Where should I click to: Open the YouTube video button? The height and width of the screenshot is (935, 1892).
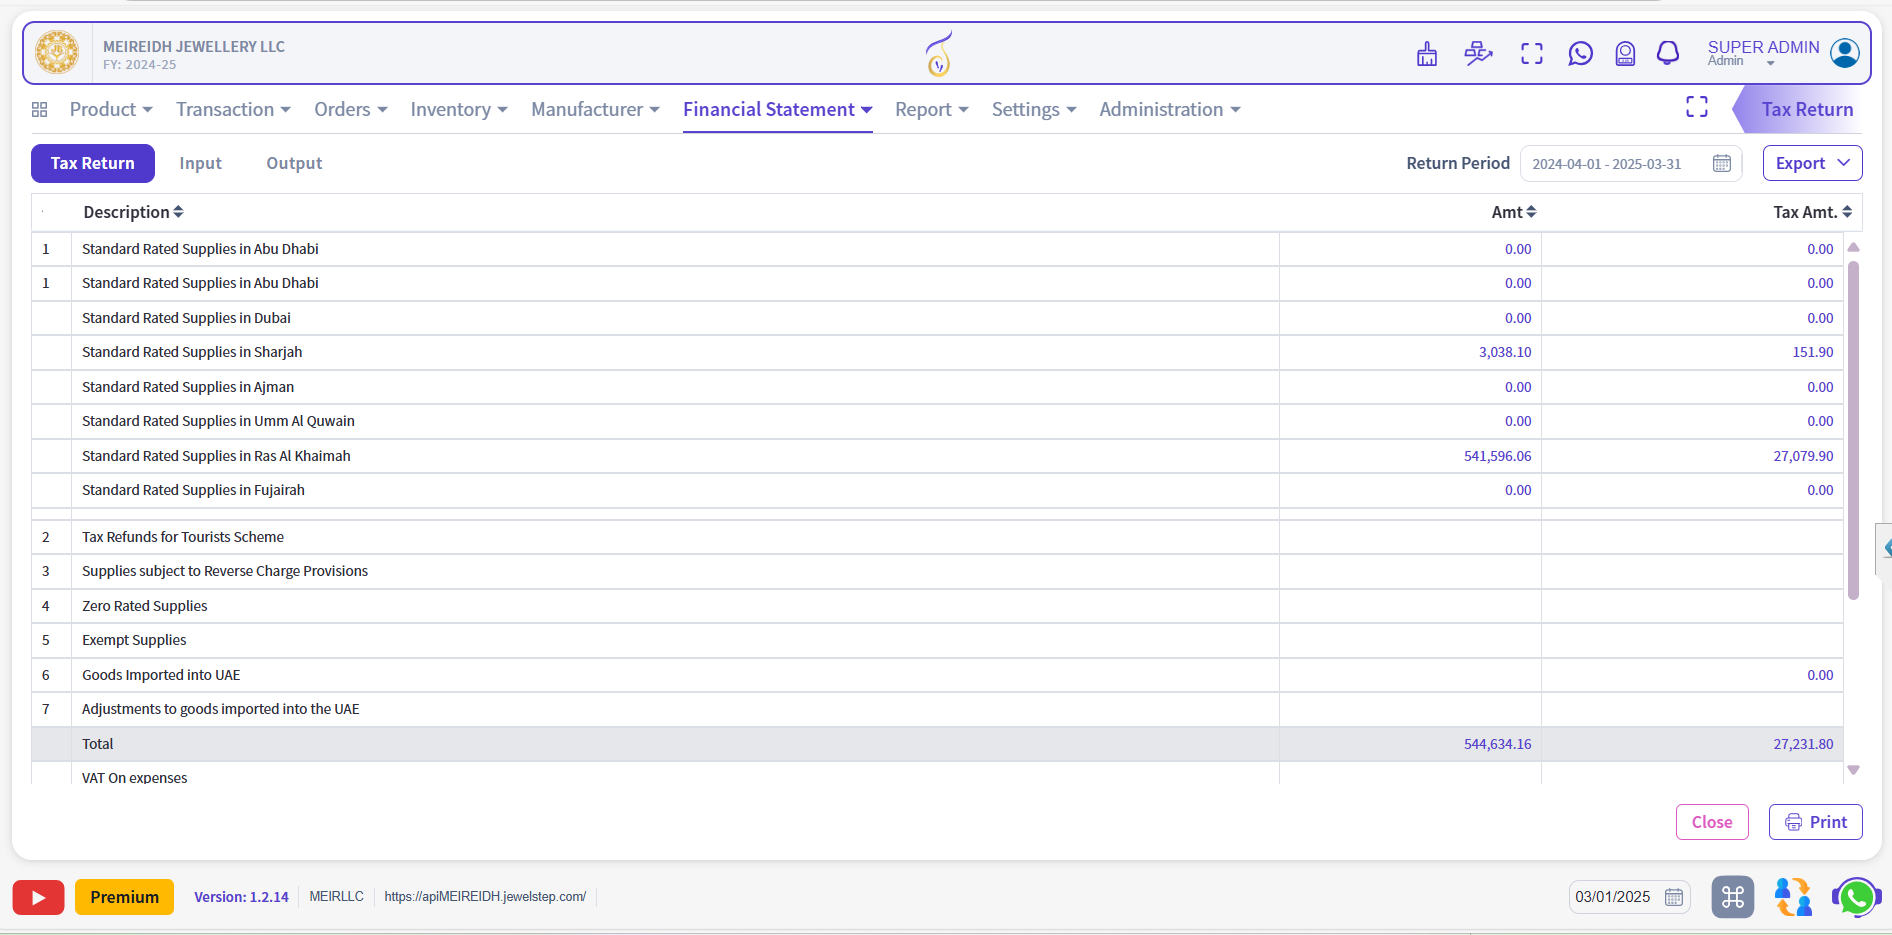38,897
